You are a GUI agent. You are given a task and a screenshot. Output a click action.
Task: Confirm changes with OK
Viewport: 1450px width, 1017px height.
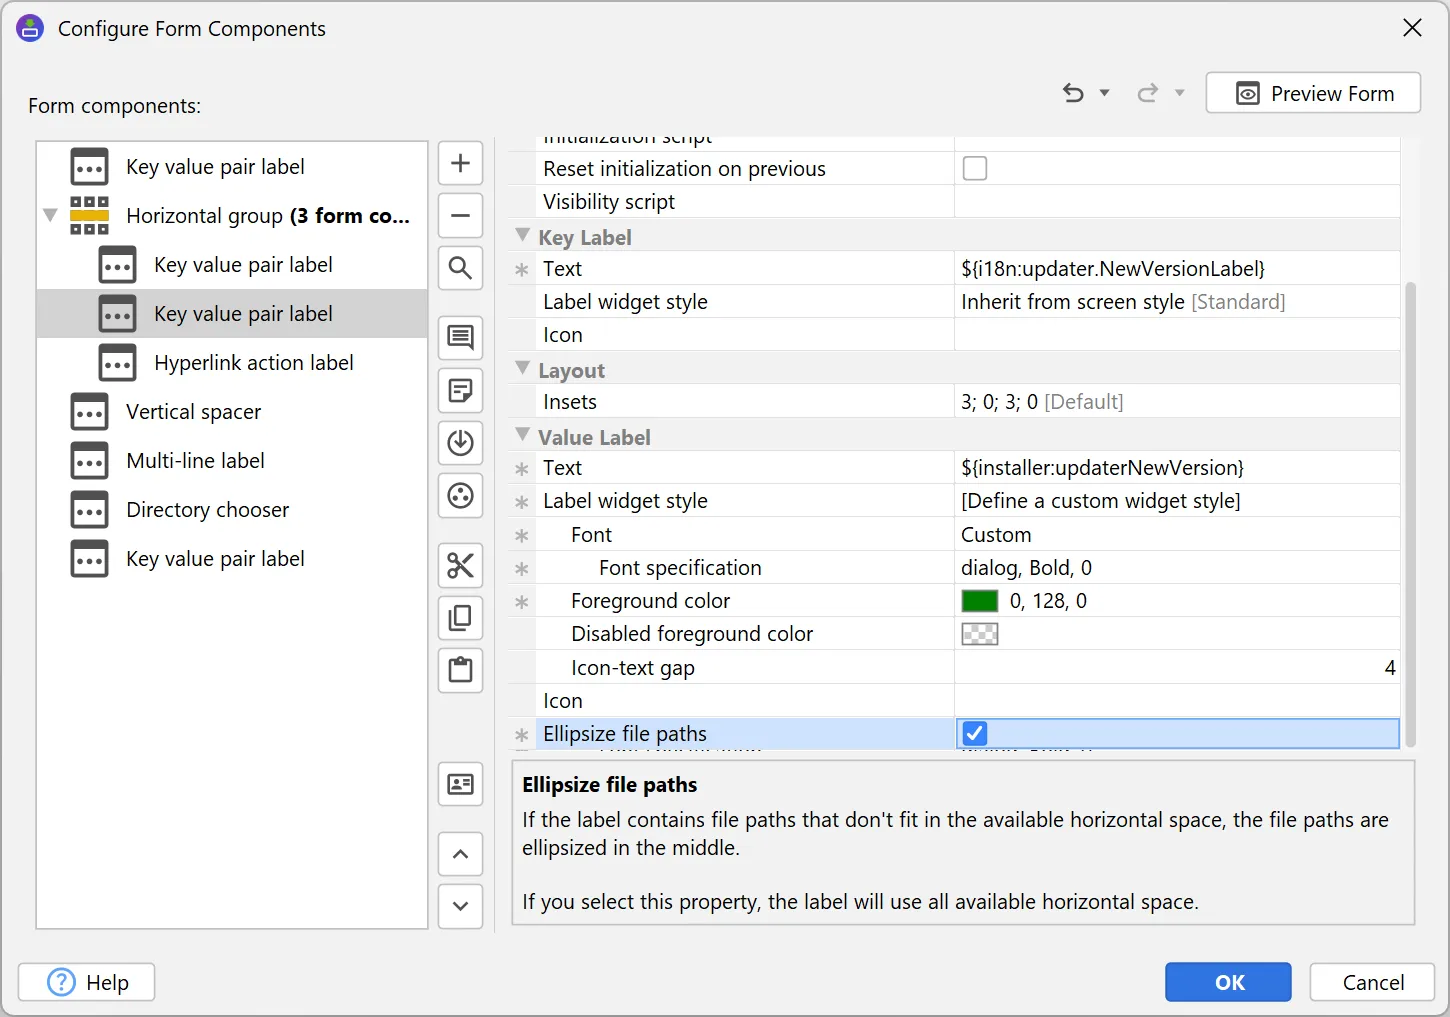coord(1228,982)
